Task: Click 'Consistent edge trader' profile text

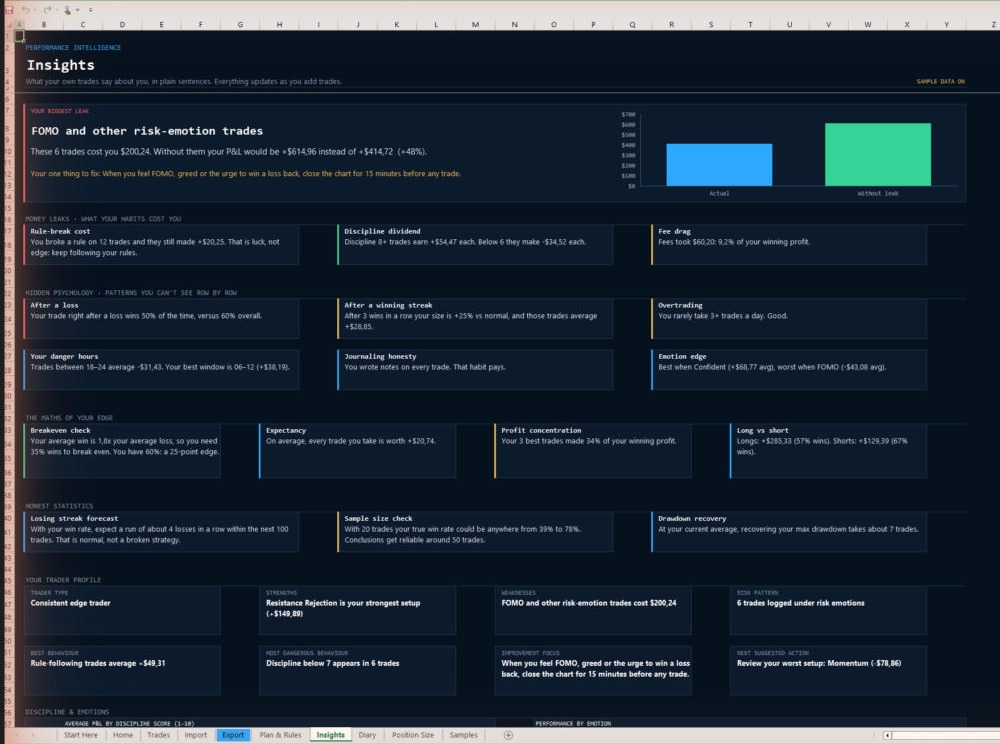Action: [71, 603]
